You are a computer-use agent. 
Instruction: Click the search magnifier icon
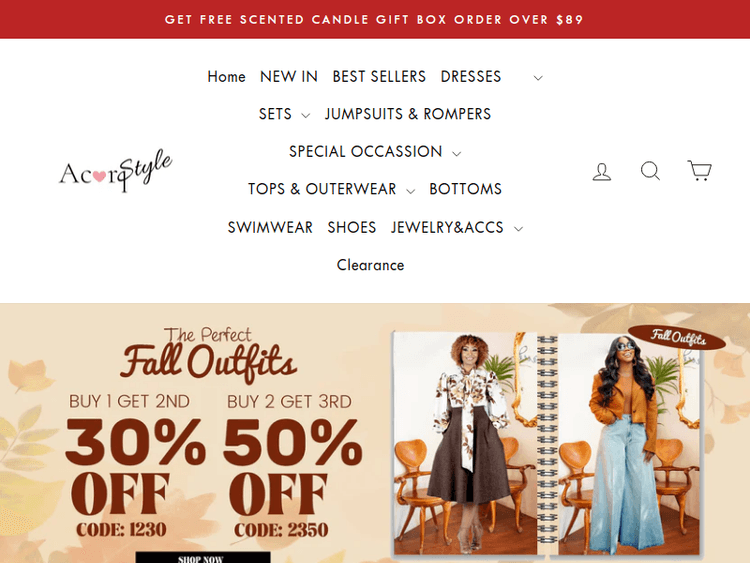[x=651, y=171]
